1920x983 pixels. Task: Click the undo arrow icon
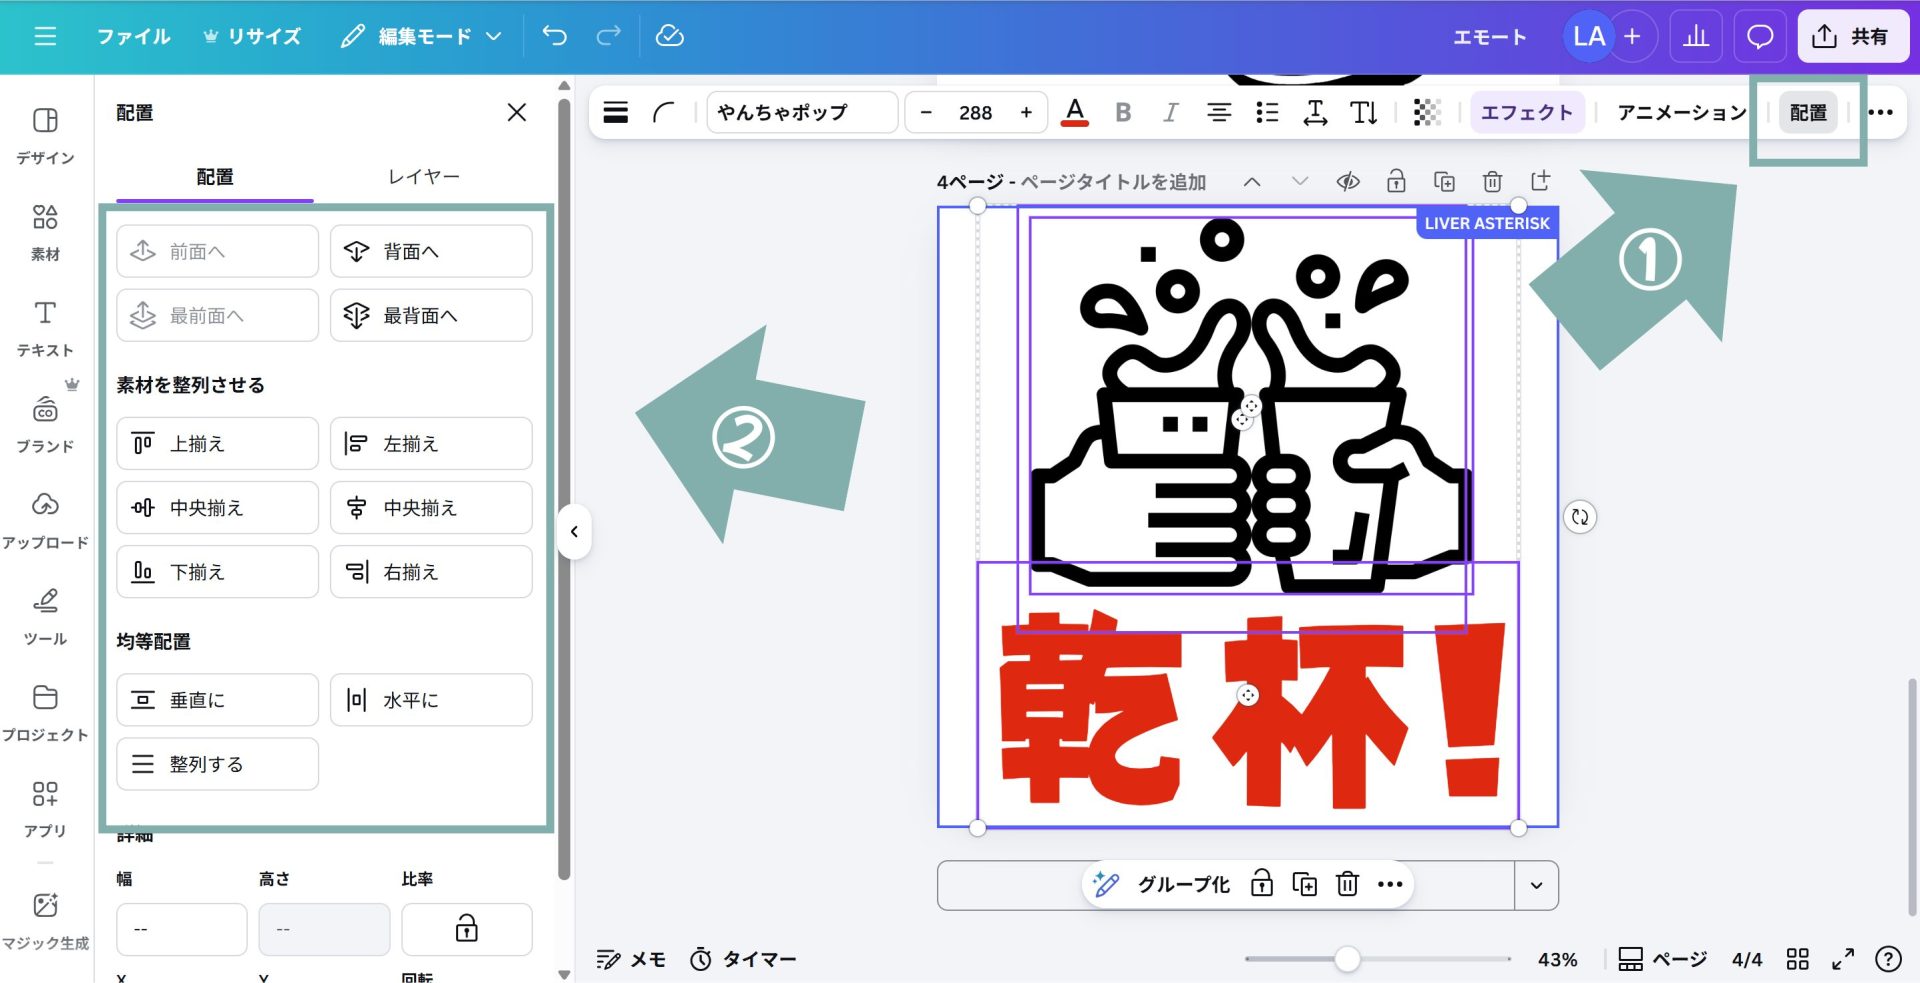[554, 36]
